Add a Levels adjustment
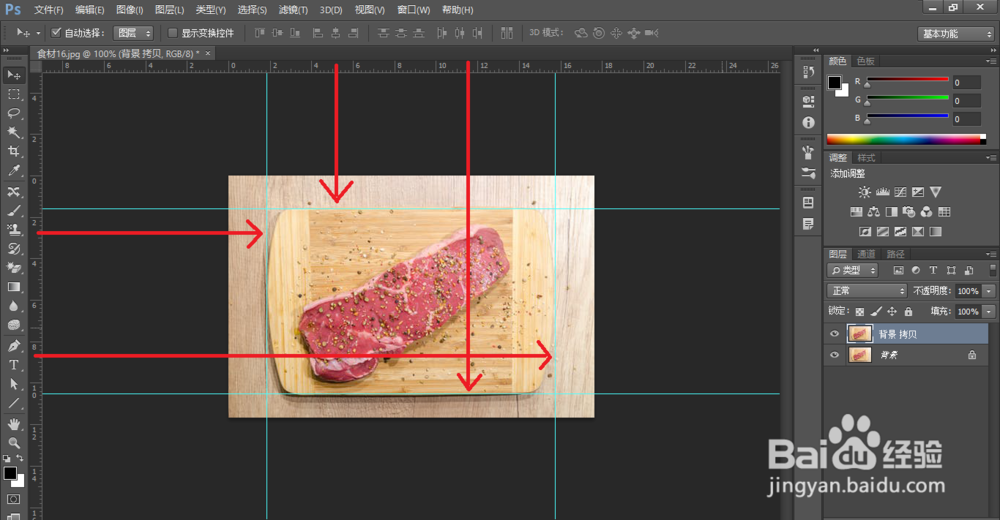 tap(883, 192)
